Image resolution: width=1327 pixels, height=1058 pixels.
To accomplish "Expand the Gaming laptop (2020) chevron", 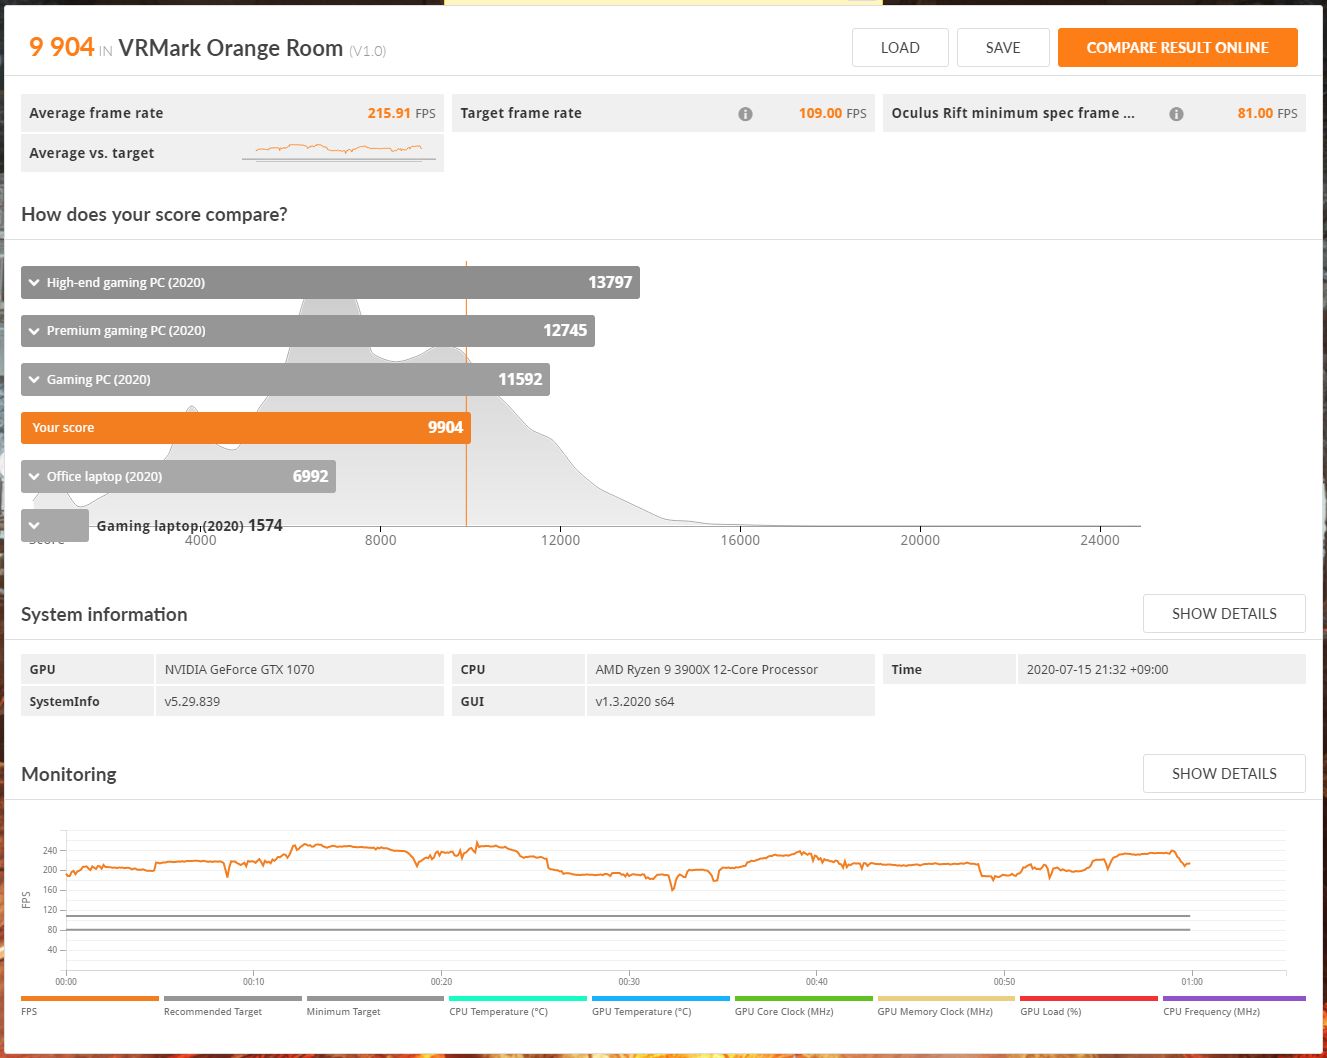I will coord(35,525).
